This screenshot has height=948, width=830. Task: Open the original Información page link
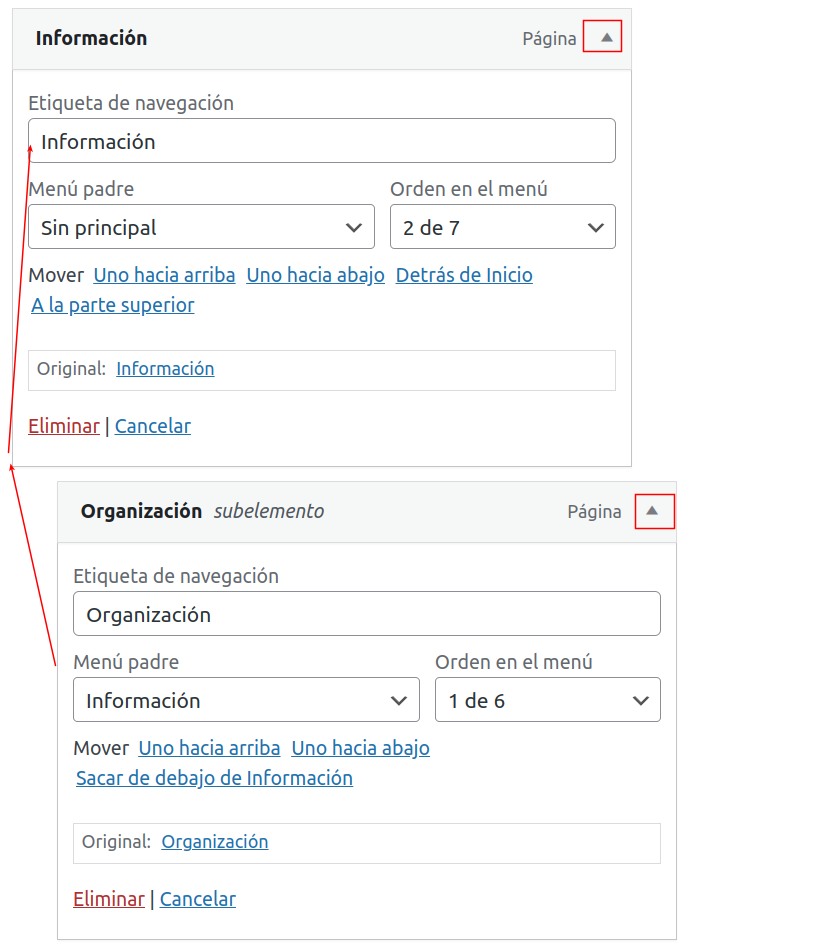click(x=165, y=369)
